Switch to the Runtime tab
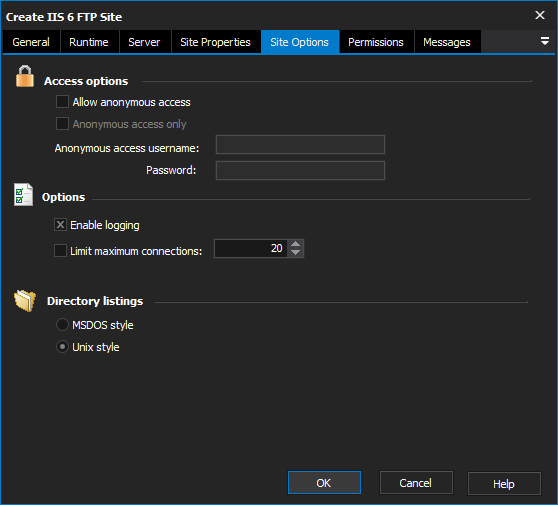The height and width of the screenshot is (505, 558). point(89,42)
